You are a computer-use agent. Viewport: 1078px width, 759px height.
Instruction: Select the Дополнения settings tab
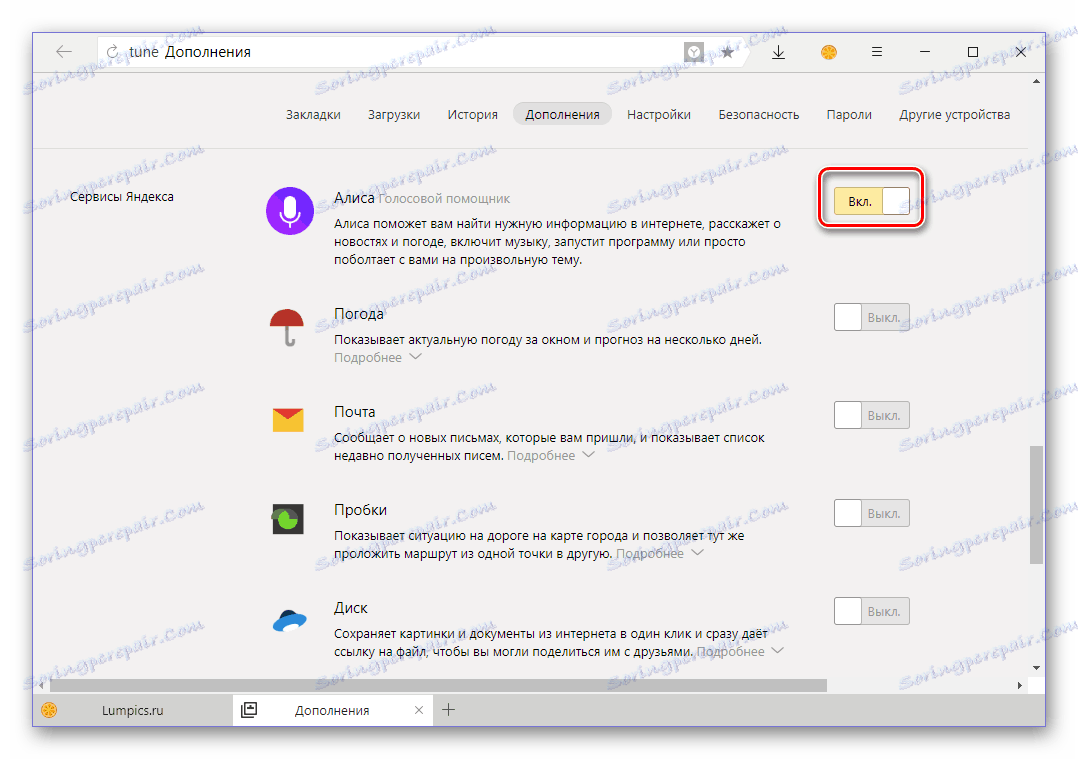tap(562, 115)
